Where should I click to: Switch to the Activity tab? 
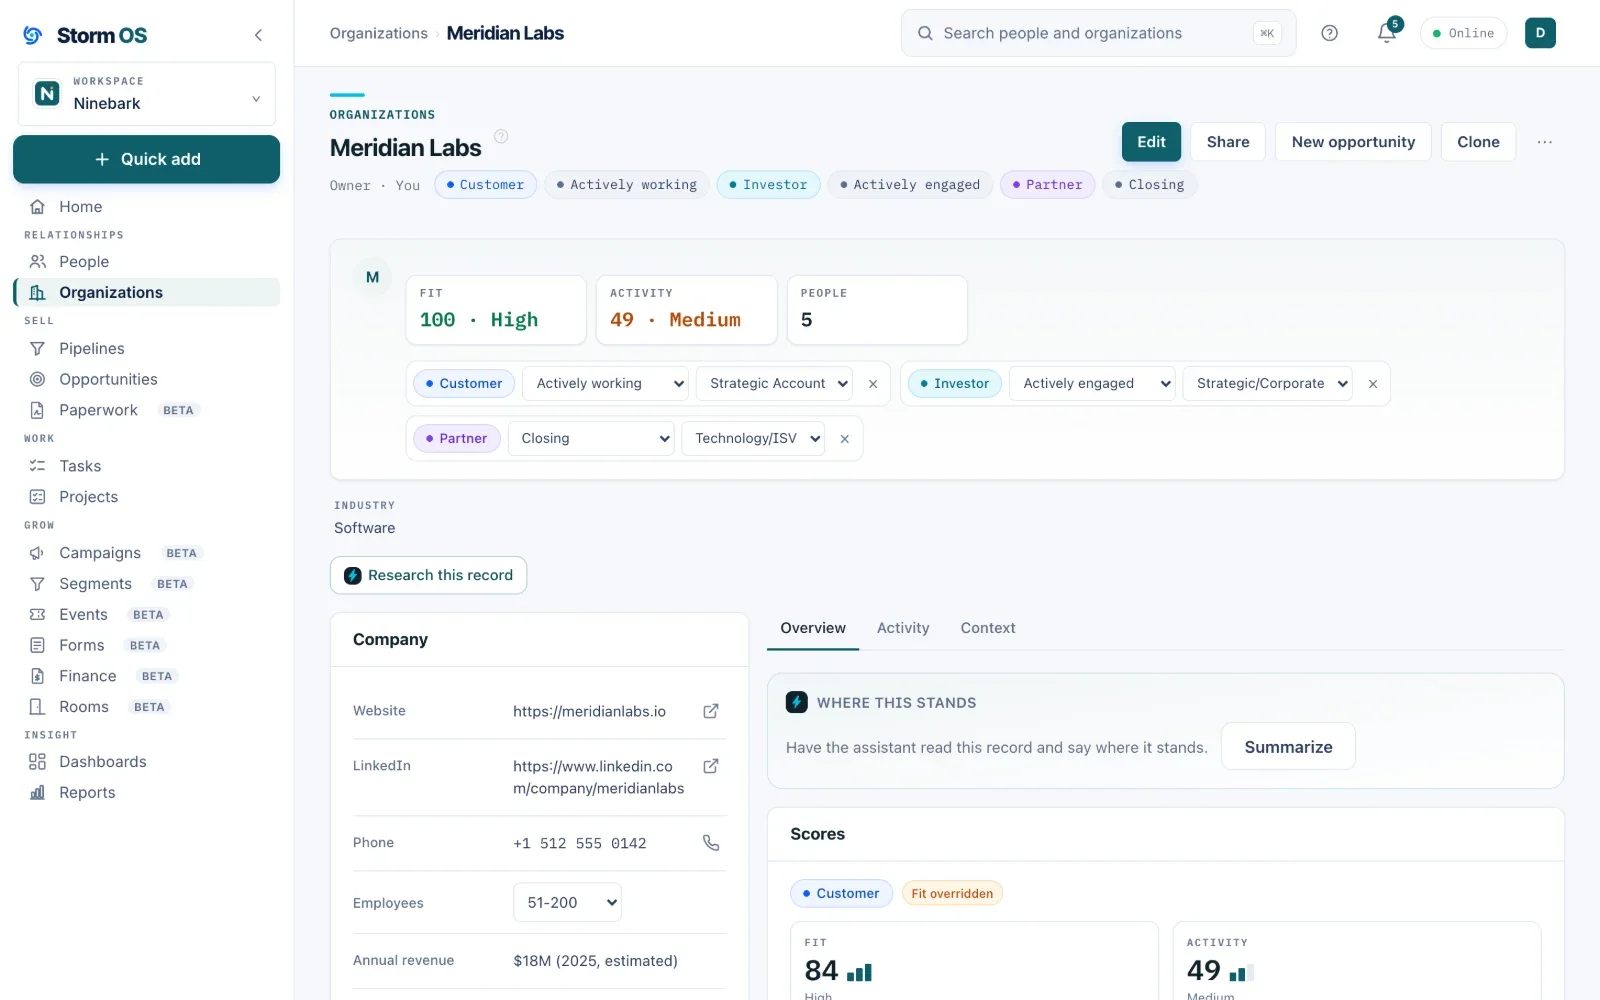coord(903,628)
